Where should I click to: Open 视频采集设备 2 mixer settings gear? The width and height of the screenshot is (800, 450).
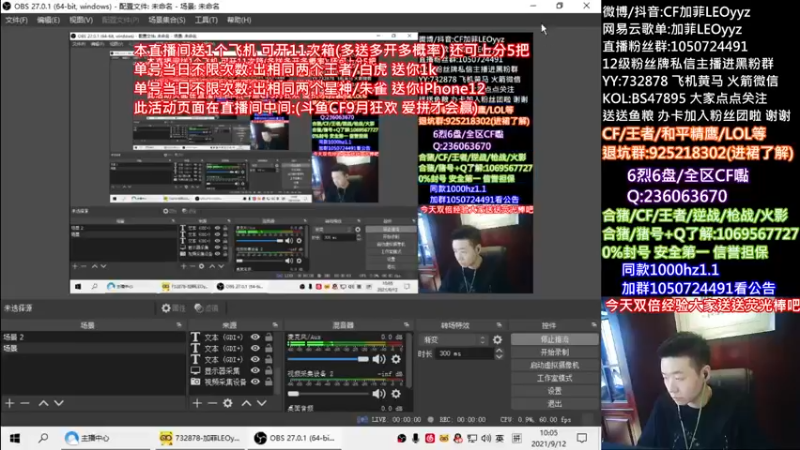[396, 393]
